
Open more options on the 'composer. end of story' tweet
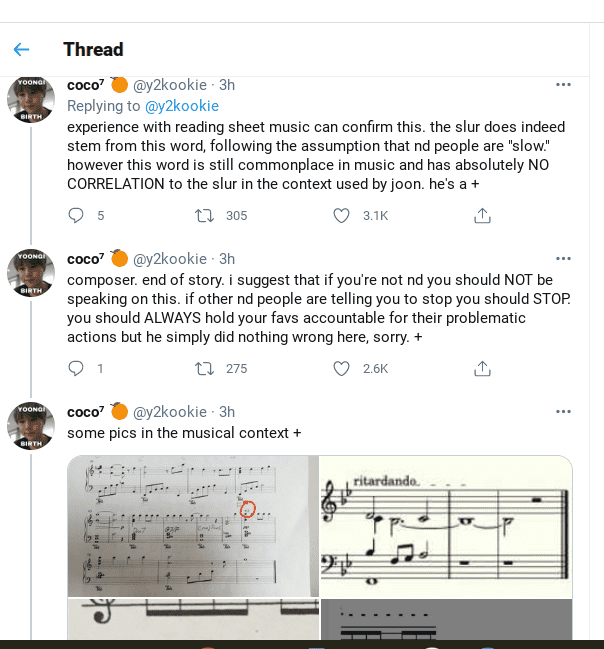tap(563, 259)
